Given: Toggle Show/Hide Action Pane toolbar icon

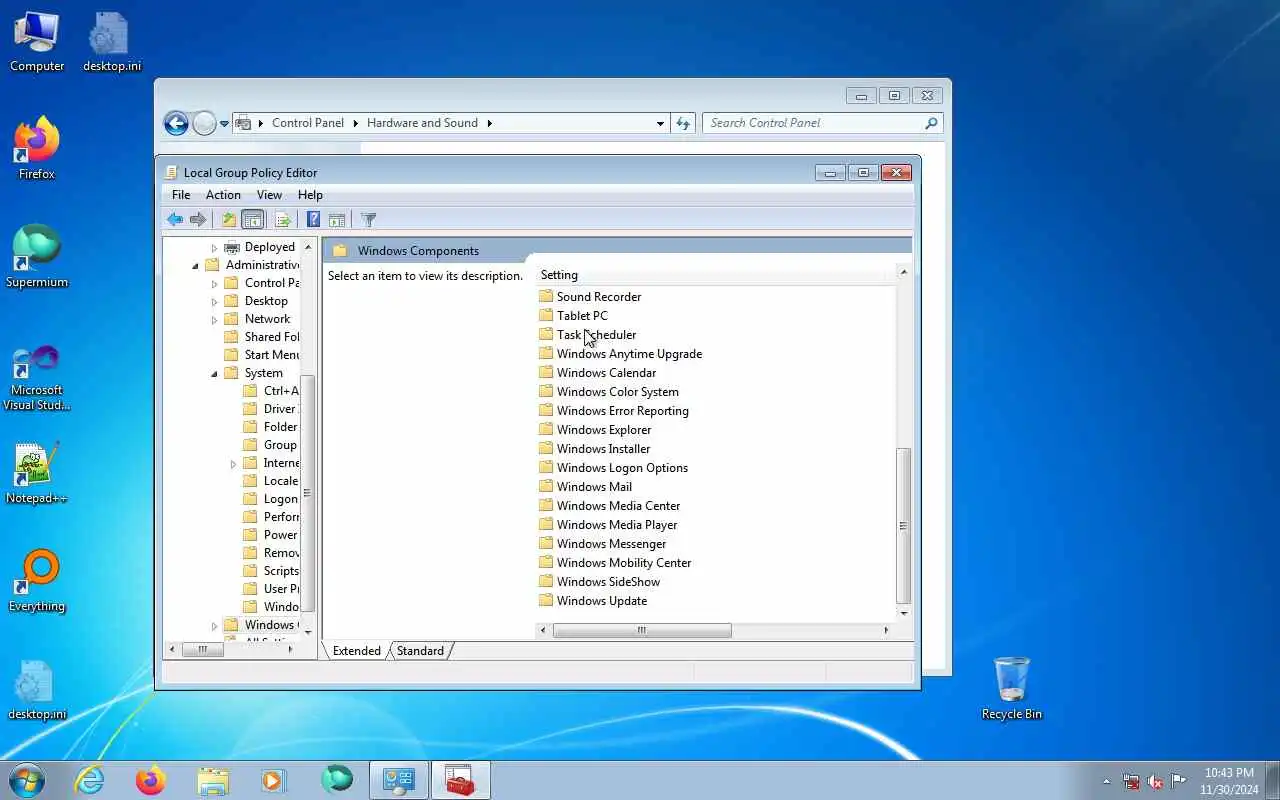Looking at the screenshot, I should point(337,220).
